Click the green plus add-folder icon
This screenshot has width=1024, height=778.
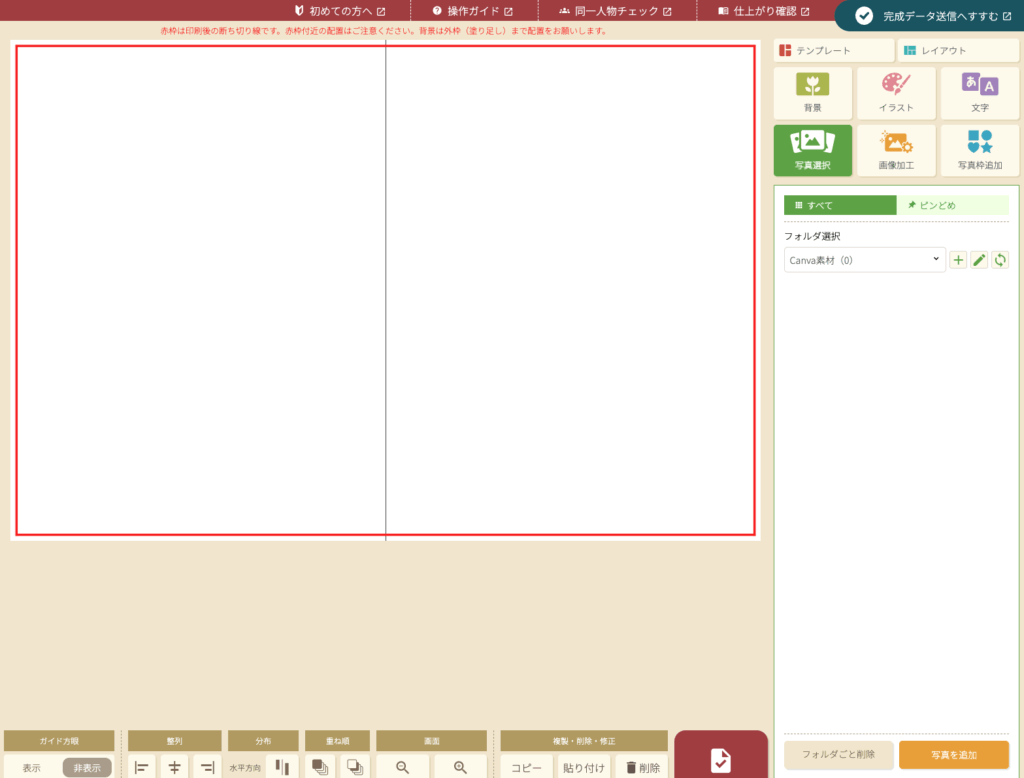coord(958,260)
